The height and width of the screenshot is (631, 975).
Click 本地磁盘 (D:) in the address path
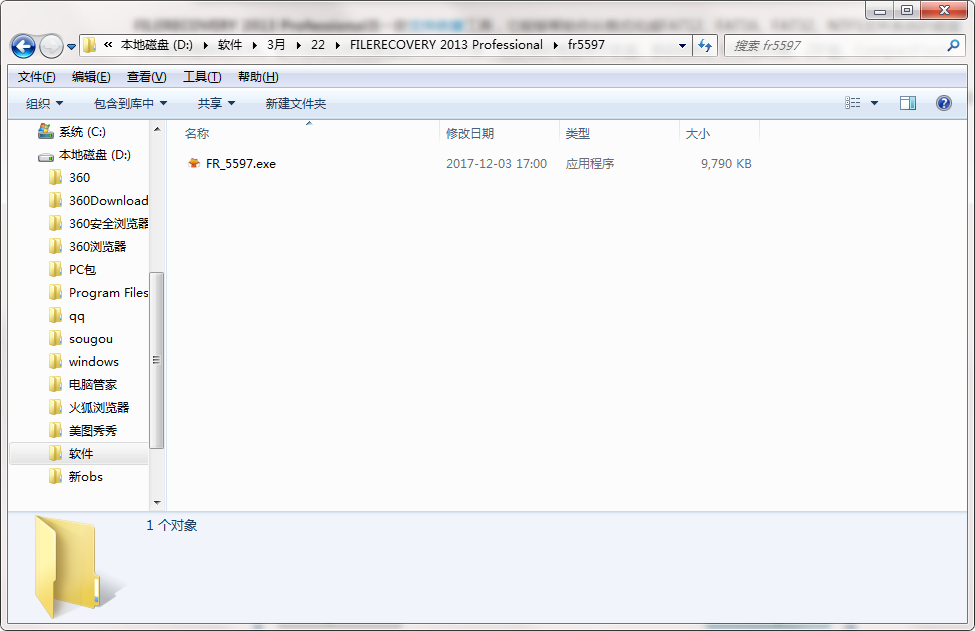point(157,45)
